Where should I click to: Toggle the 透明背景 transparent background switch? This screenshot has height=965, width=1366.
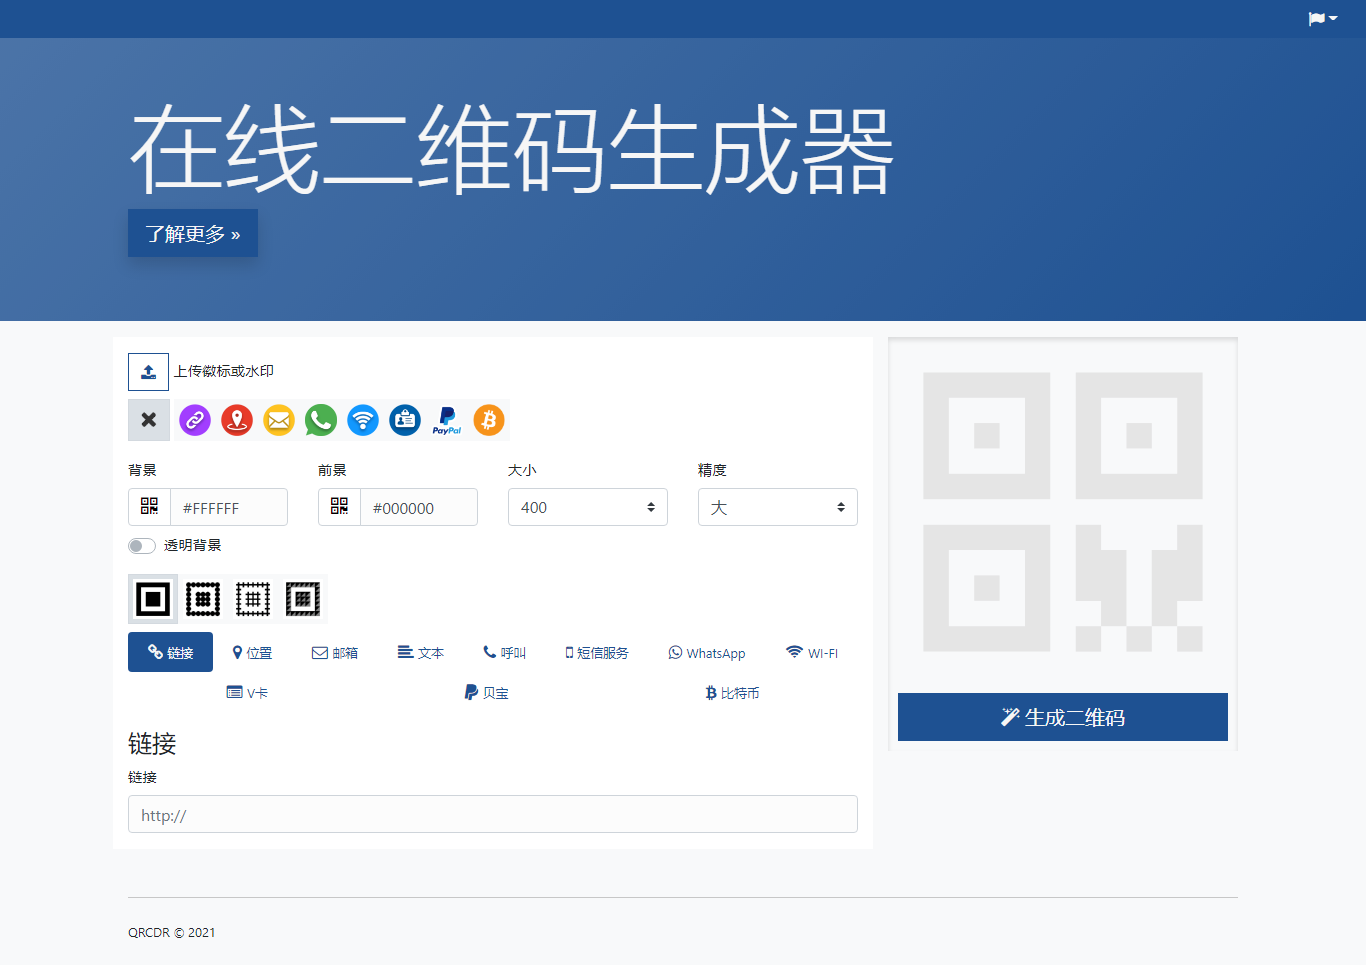tap(142, 545)
